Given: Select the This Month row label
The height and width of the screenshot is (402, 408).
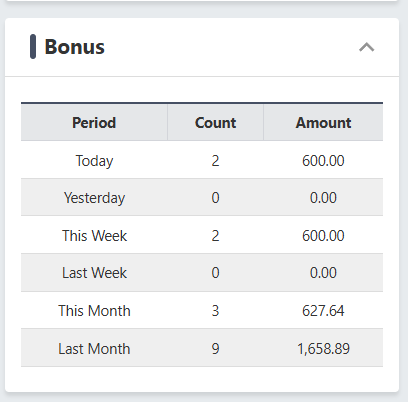Looking at the screenshot, I should click(94, 311).
